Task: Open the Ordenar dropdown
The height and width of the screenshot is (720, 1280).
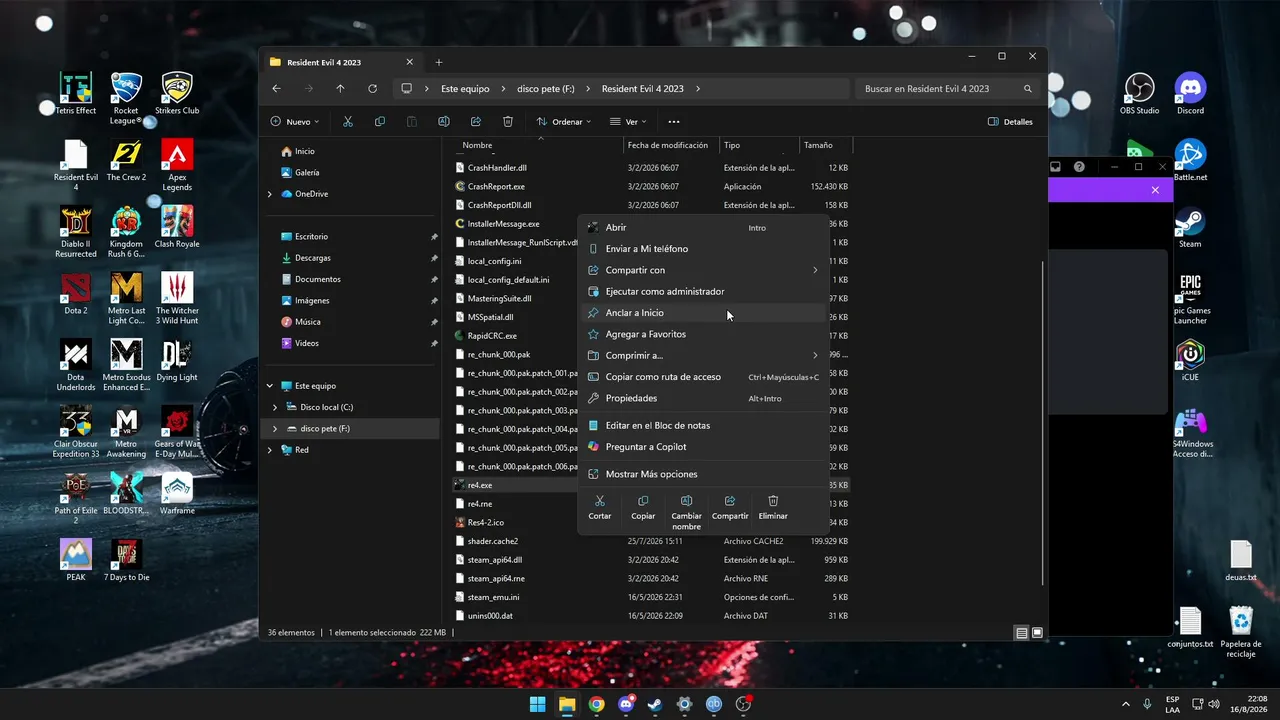Action: click(x=564, y=122)
